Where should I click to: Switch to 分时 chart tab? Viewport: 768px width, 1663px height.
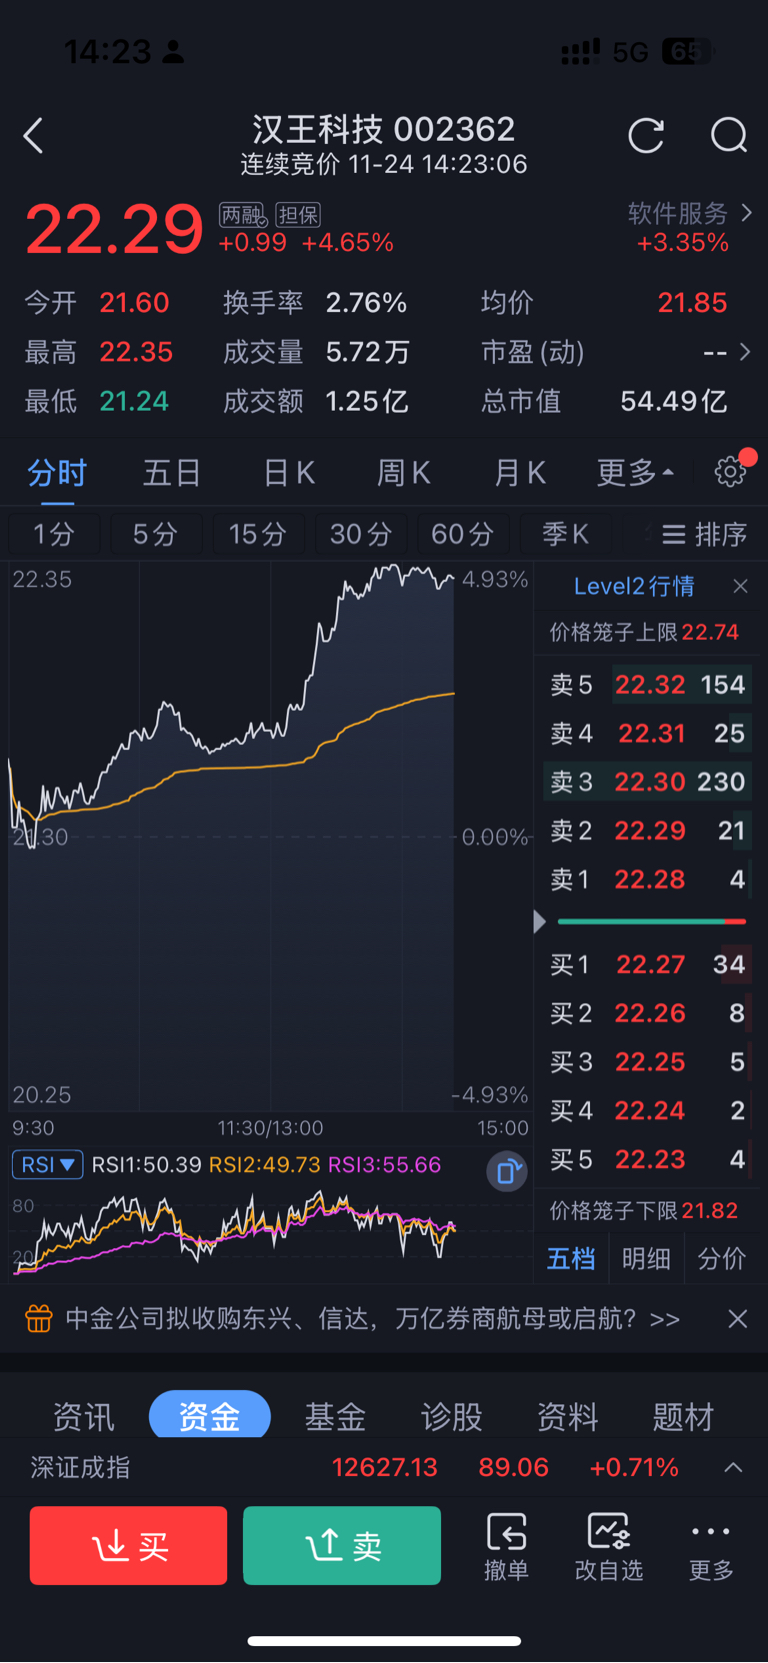(57, 472)
